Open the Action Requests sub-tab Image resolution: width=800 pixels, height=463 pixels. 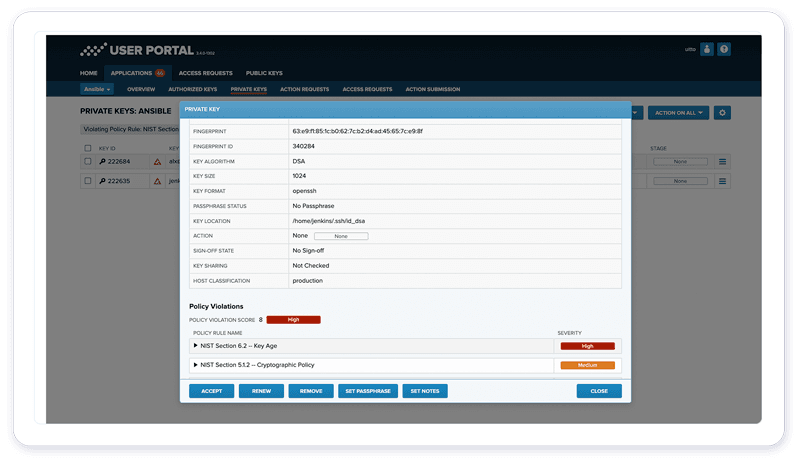click(305, 89)
